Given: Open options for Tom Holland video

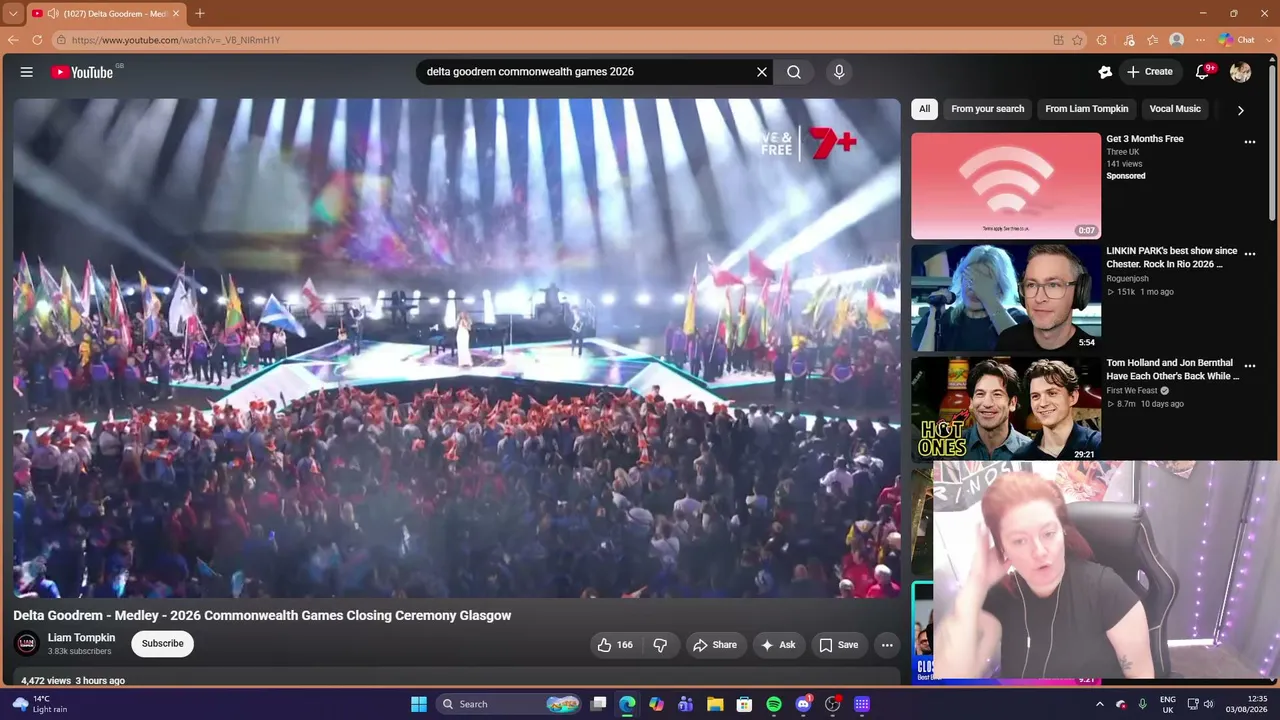Looking at the screenshot, I should (x=1250, y=366).
